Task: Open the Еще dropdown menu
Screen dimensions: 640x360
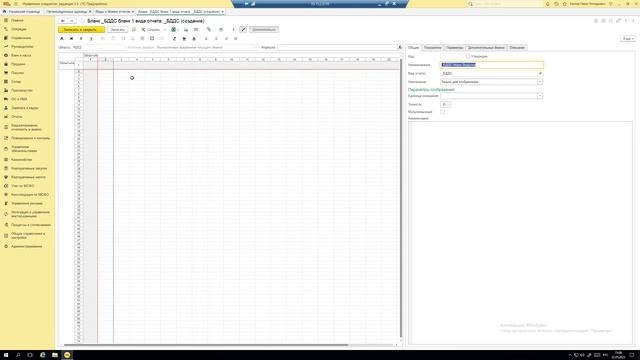Action: (x=628, y=38)
